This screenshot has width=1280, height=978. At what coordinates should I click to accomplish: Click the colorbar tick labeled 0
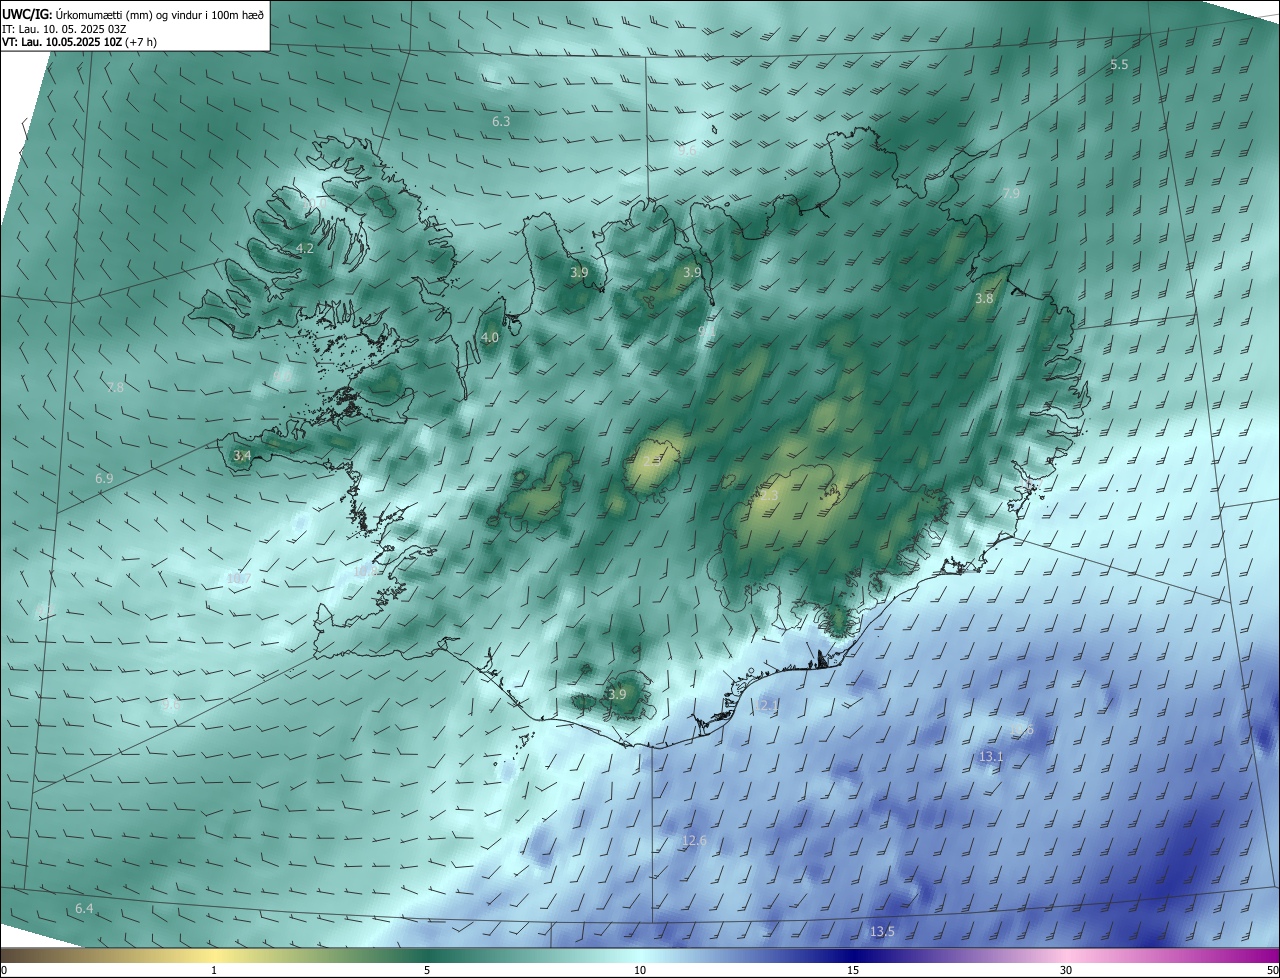pyautogui.click(x=4, y=970)
